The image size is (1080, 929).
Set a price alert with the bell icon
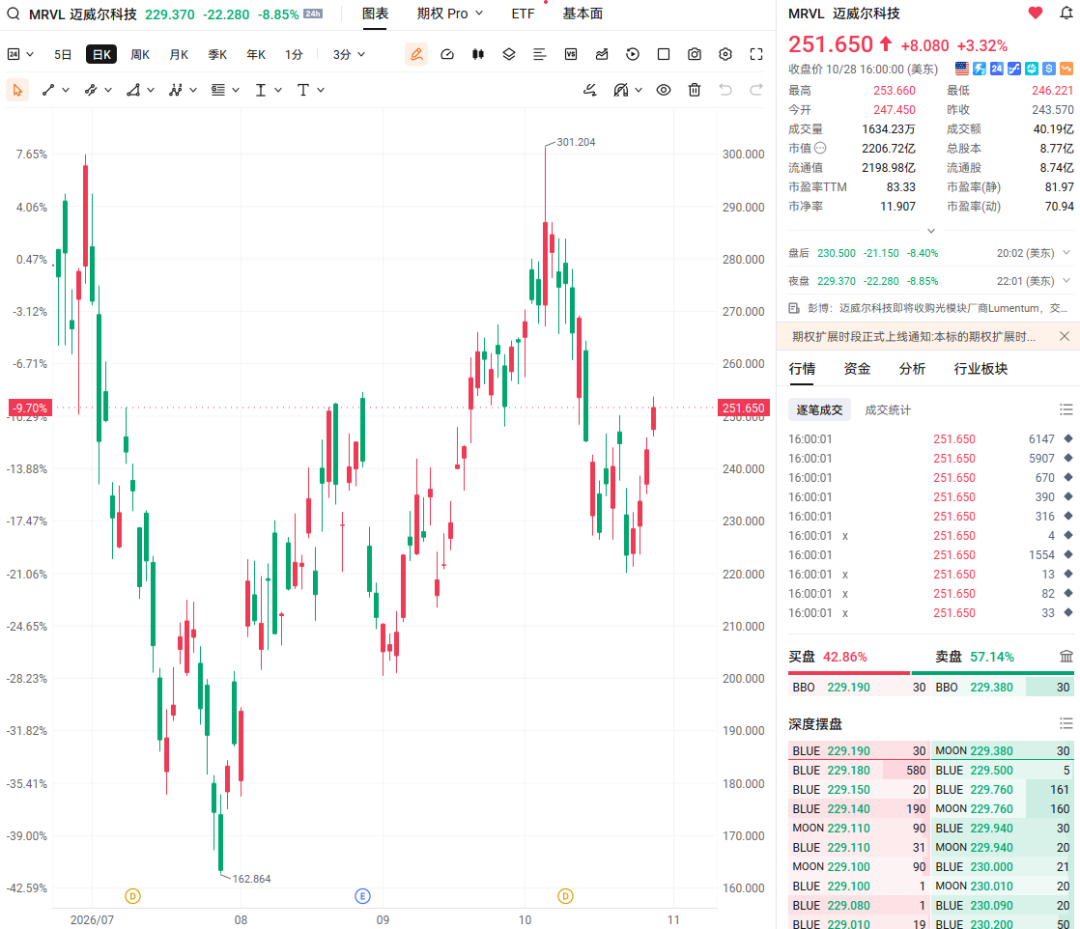click(1066, 13)
